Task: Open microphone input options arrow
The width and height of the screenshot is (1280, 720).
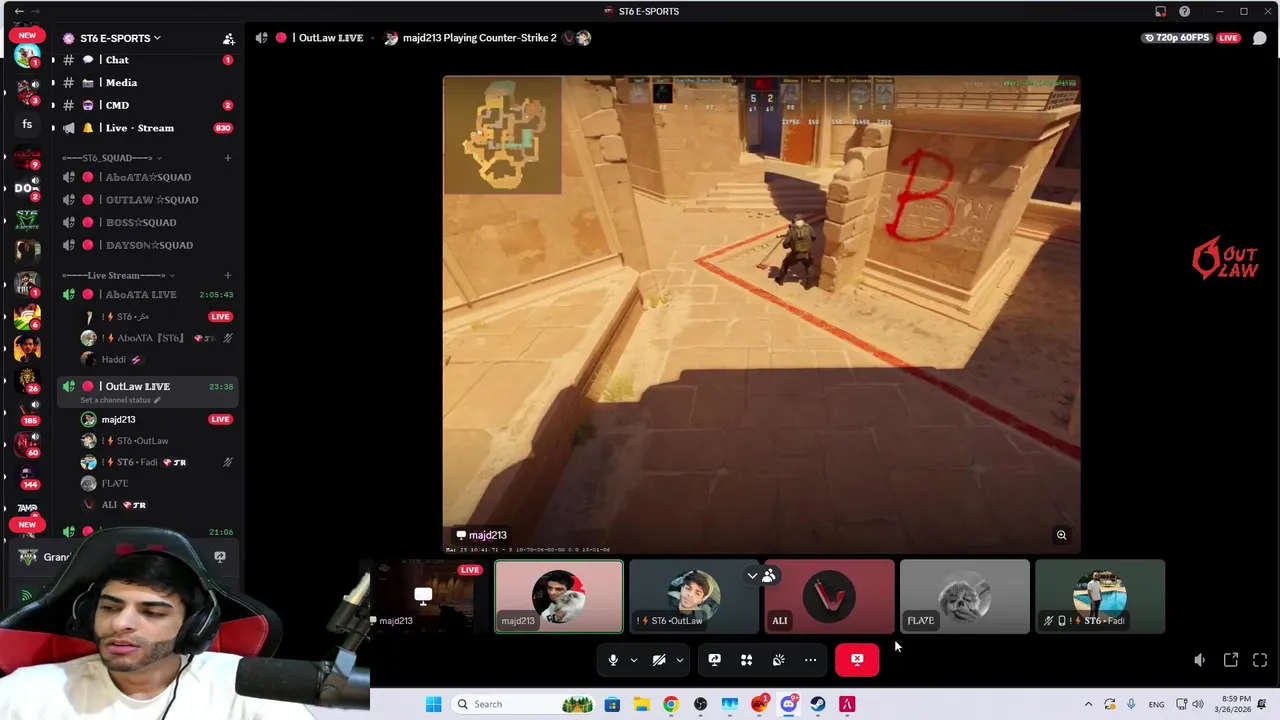Action: [x=633, y=660]
